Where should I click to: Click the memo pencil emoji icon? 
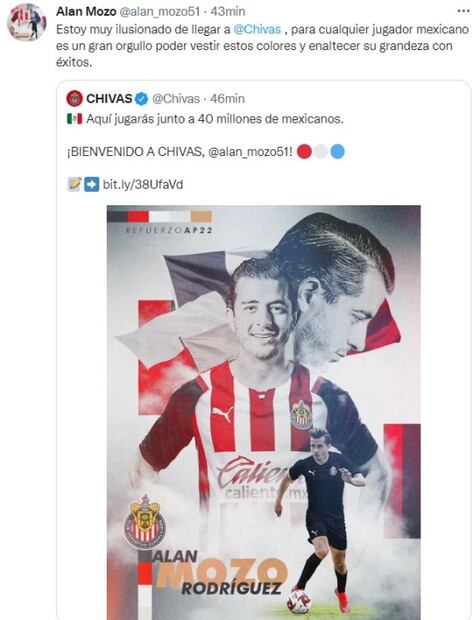(x=74, y=185)
